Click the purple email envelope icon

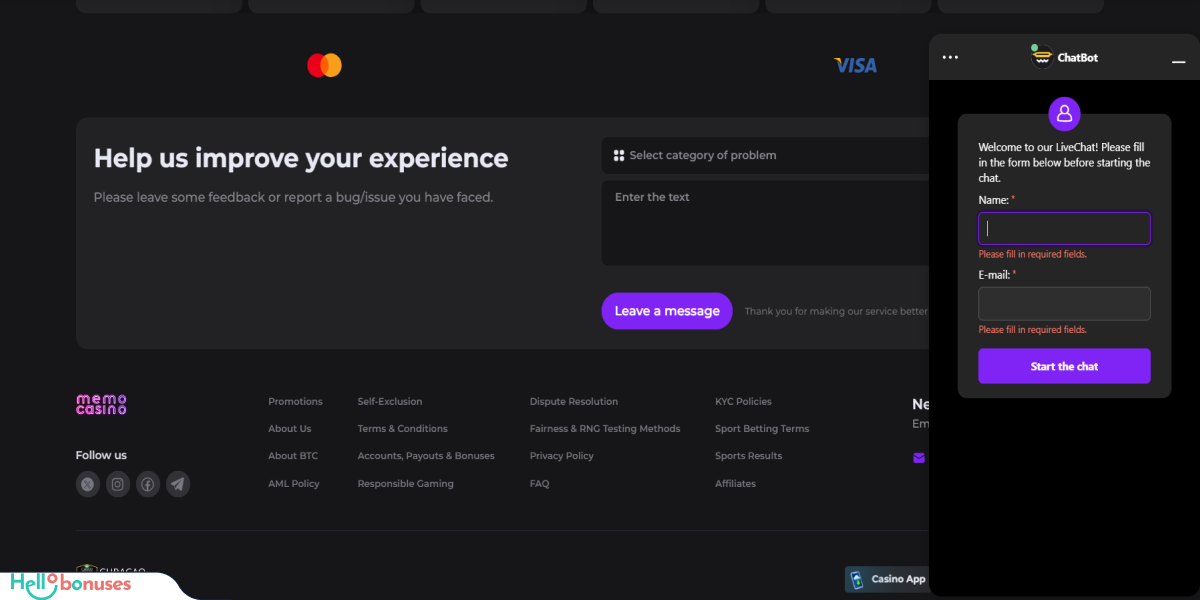click(919, 458)
